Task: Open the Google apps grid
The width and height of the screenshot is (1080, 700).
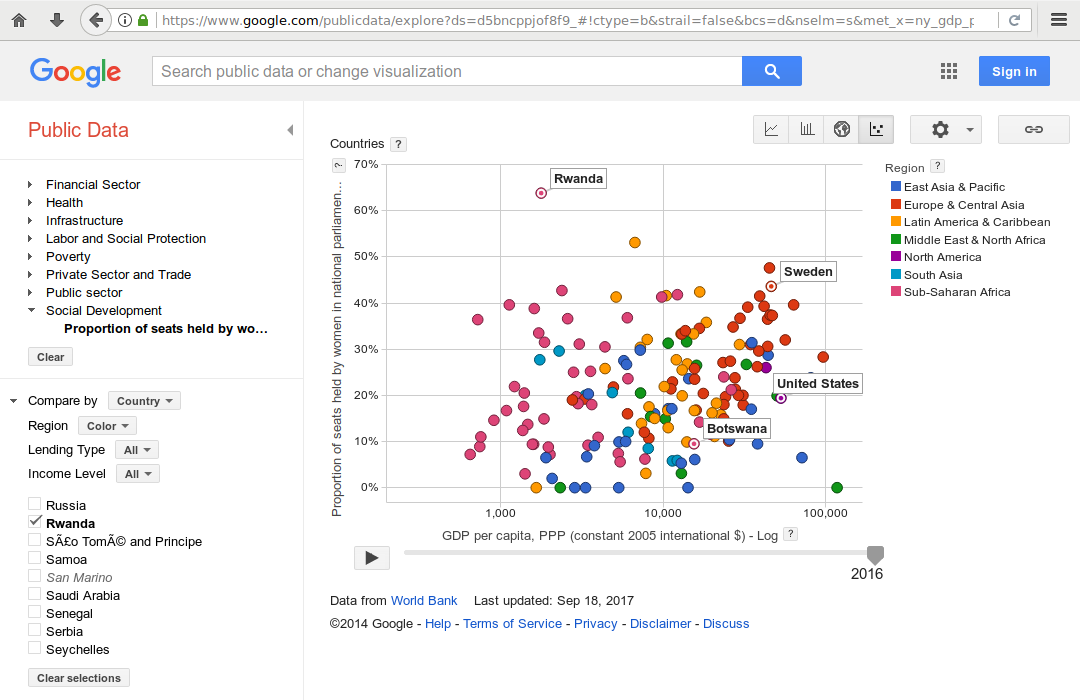Action: point(949,71)
